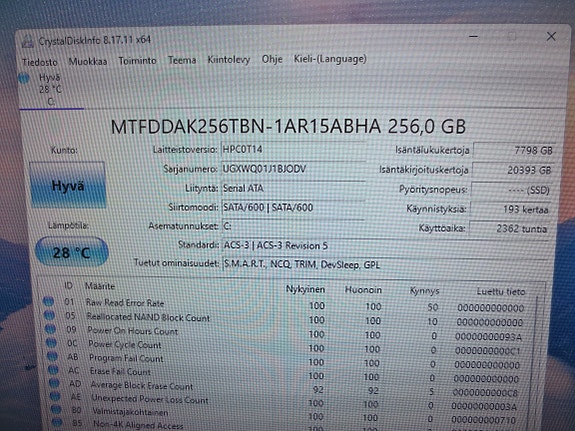Click the Hyvä health status button
Screen dimensions: 575x431
point(68,185)
